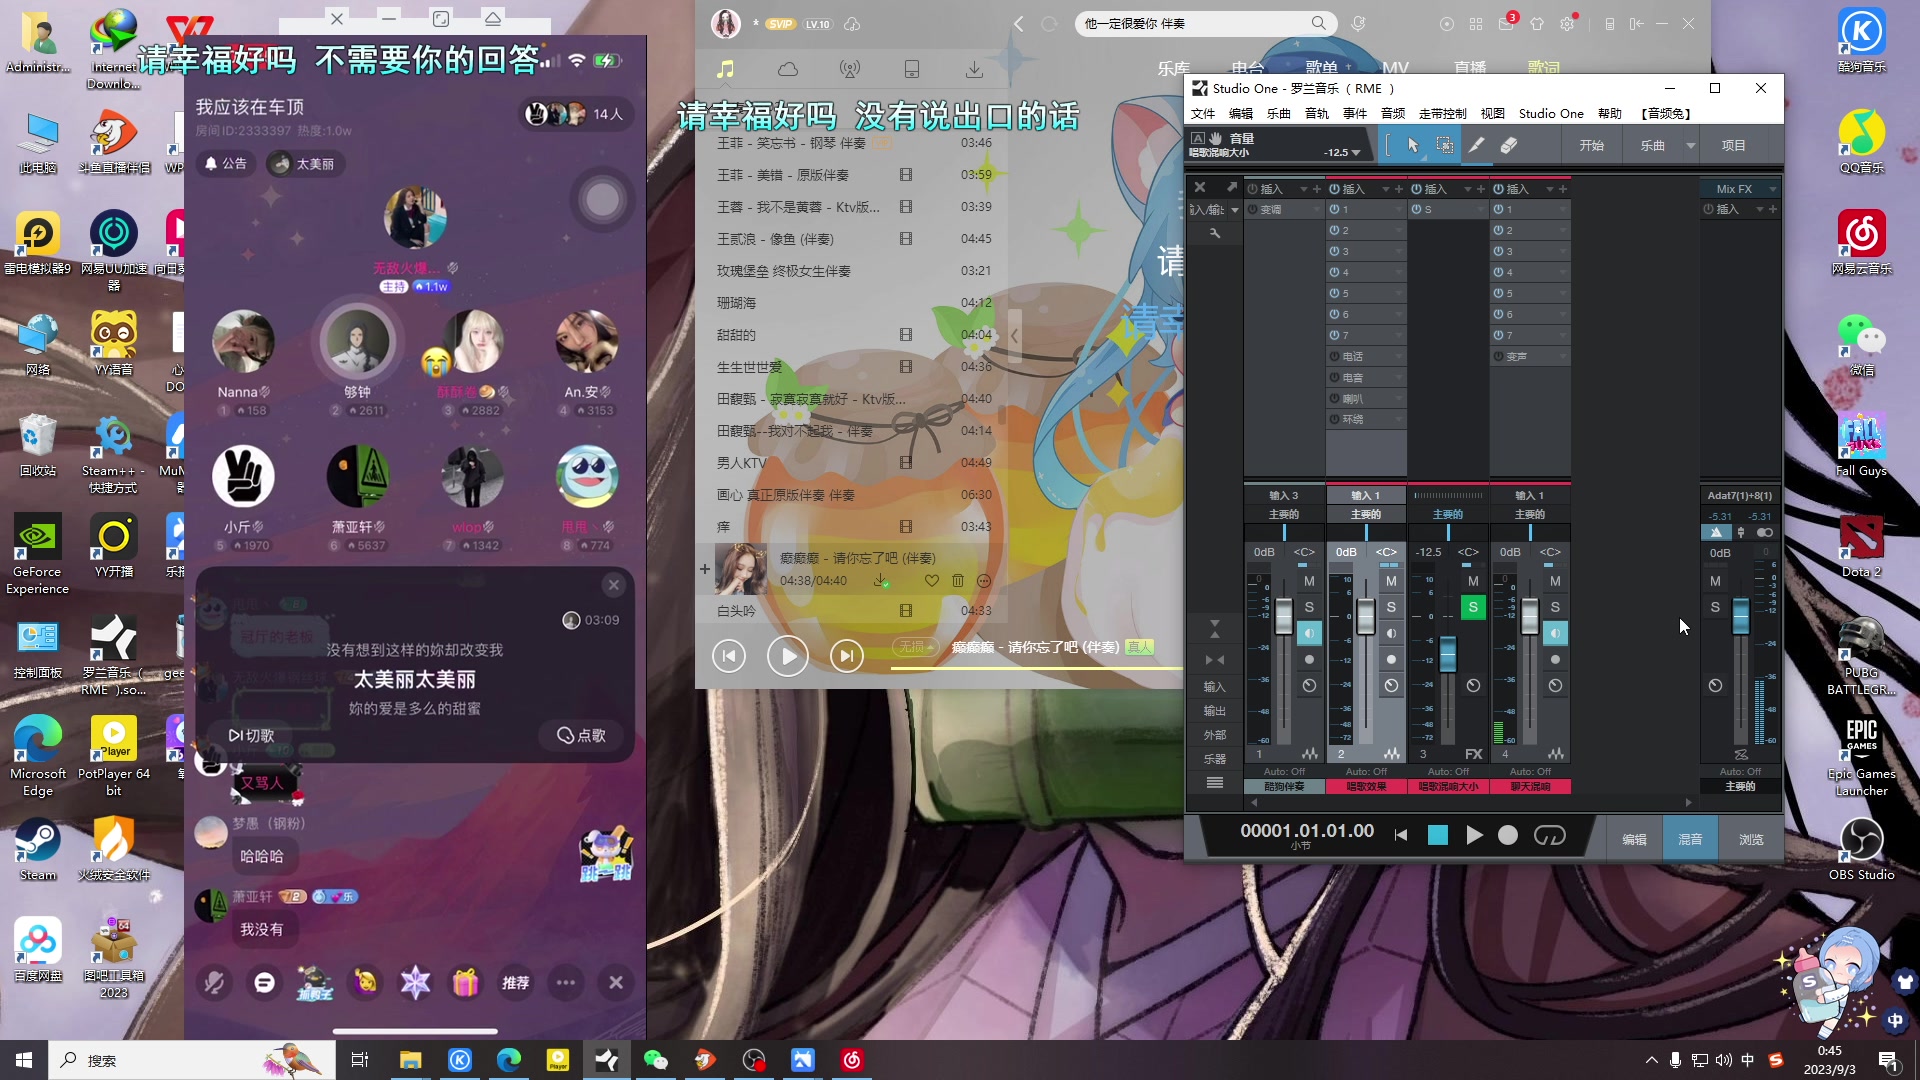Screen dimensions: 1920x1080
Task: Open the 酷狗伴奏 channel insert menu arrow
Action: point(1304,189)
